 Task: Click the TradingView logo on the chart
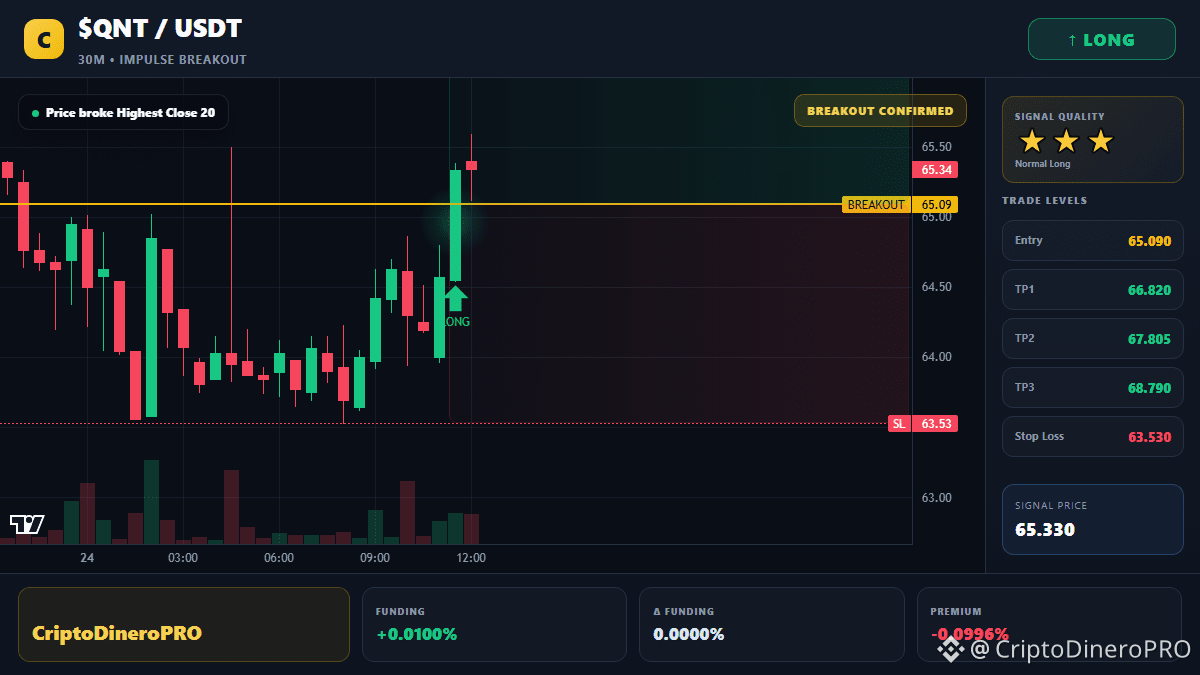(x=27, y=524)
